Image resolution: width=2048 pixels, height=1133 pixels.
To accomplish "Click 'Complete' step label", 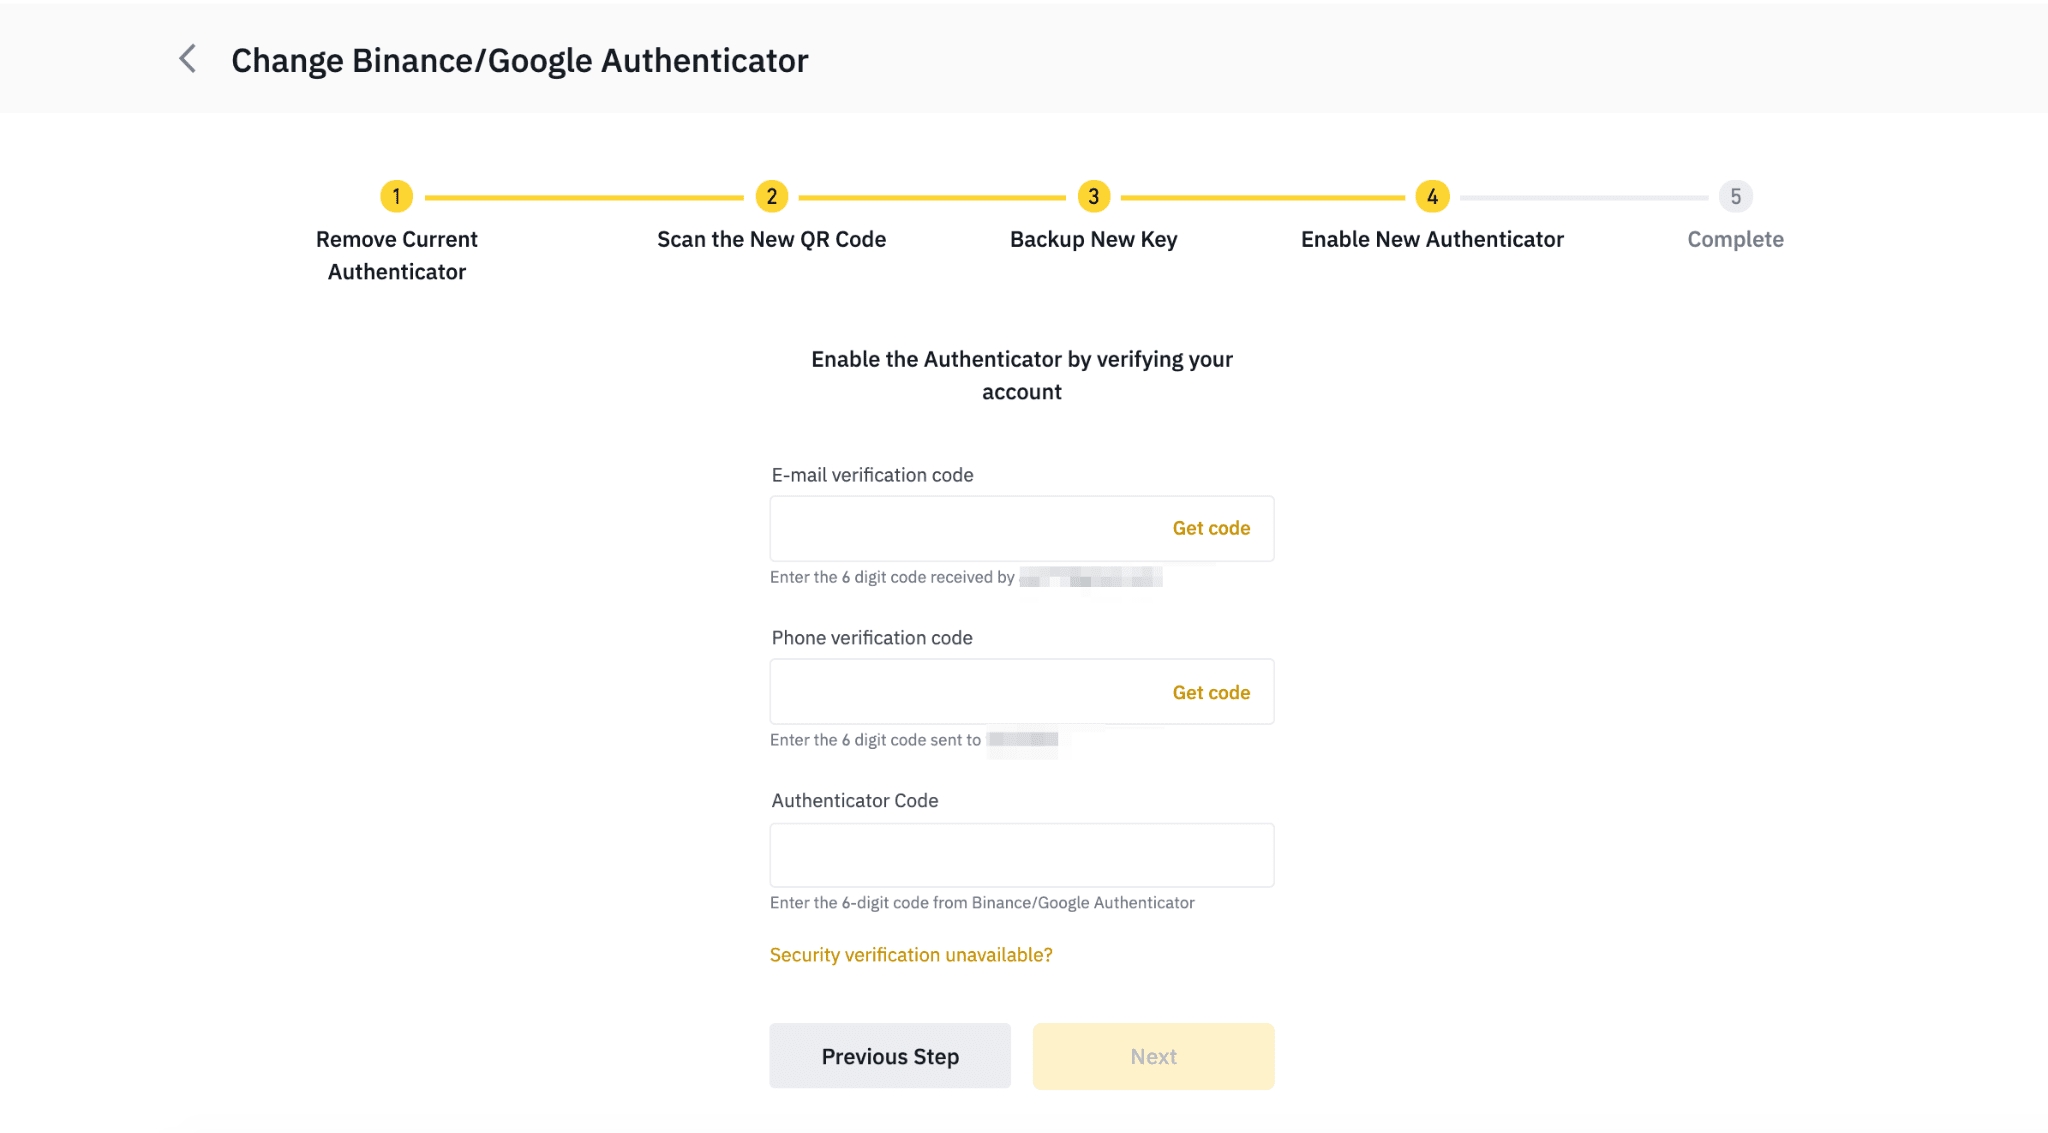I will pos(1735,239).
